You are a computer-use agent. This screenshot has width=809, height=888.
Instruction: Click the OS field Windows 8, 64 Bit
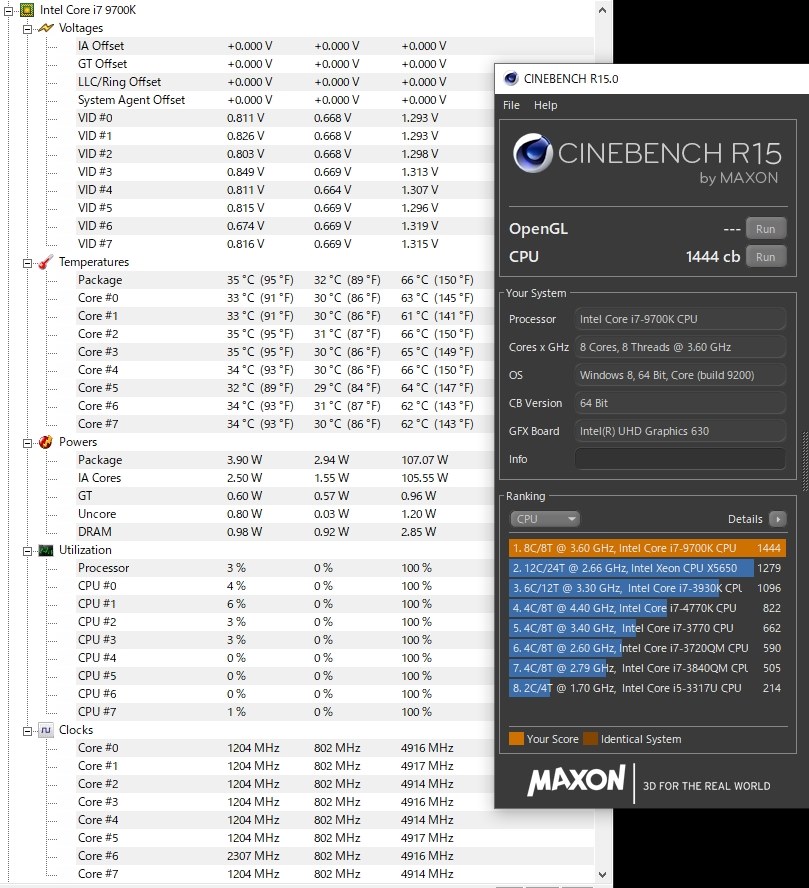tap(680, 375)
